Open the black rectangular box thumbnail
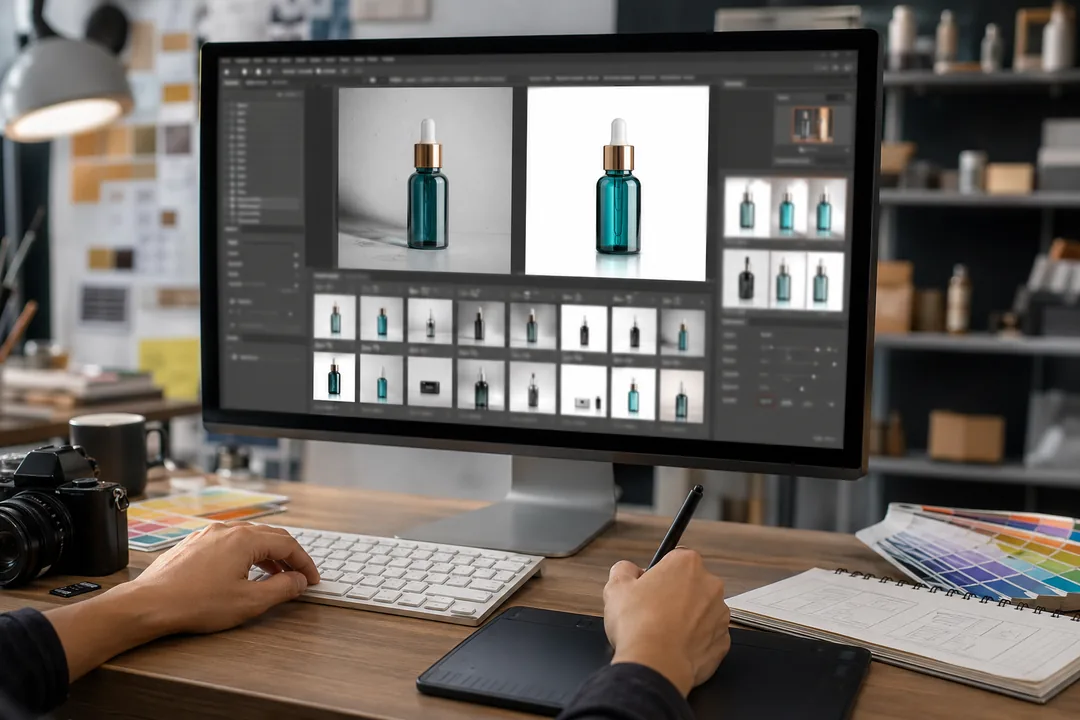This screenshot has height=720, width=1080. (x=430, y=382)
